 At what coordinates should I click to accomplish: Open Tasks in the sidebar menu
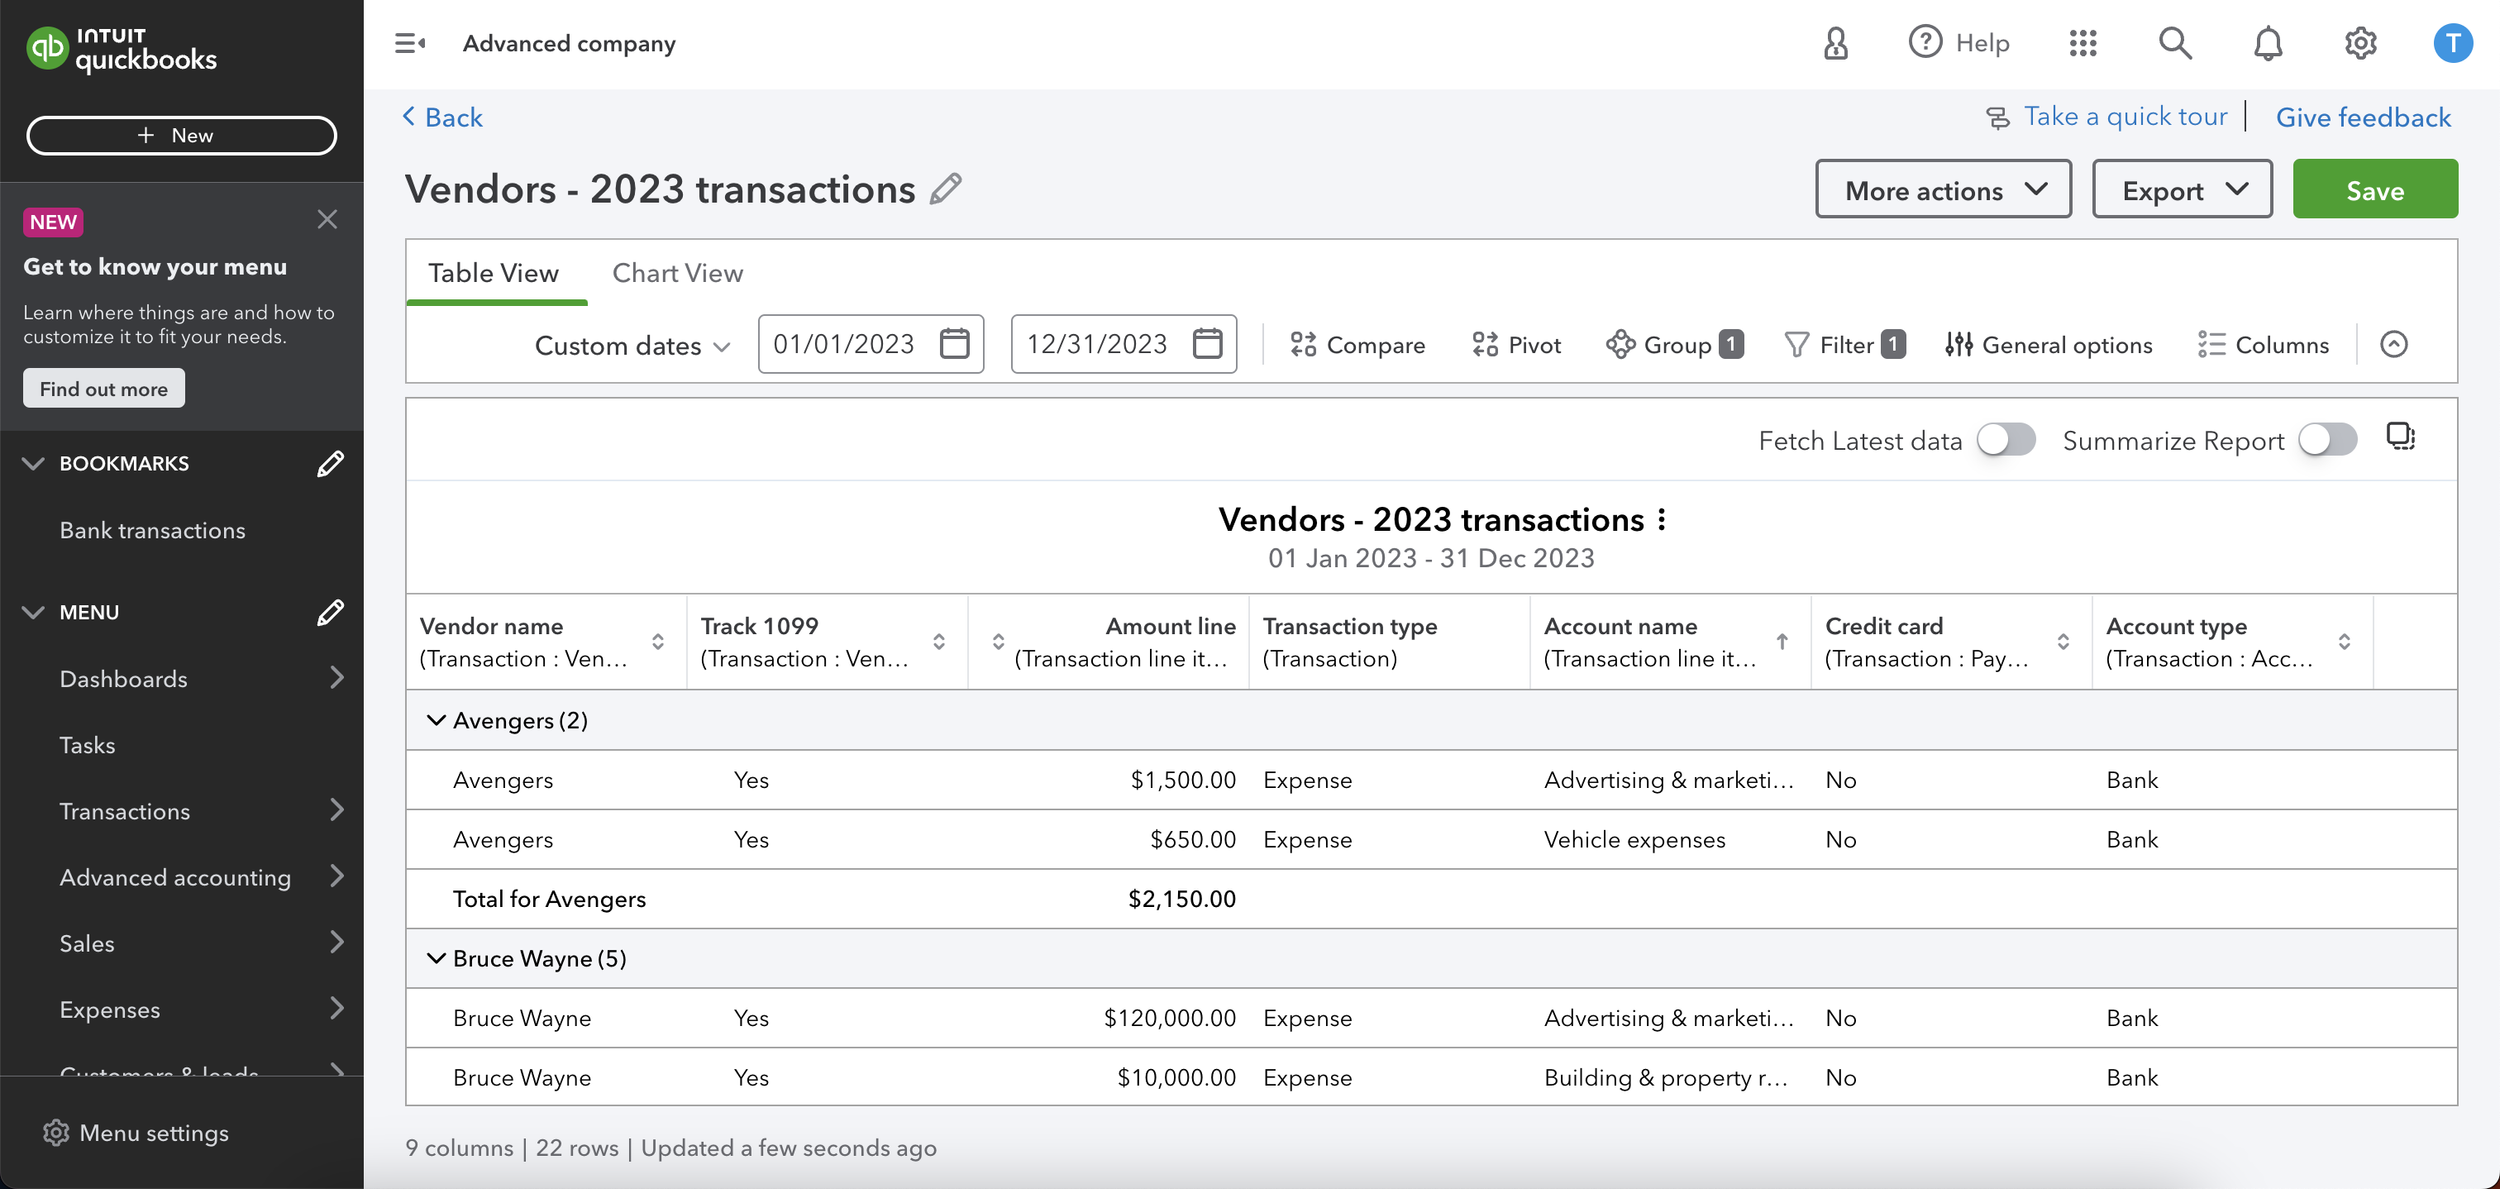pos(87,745)
